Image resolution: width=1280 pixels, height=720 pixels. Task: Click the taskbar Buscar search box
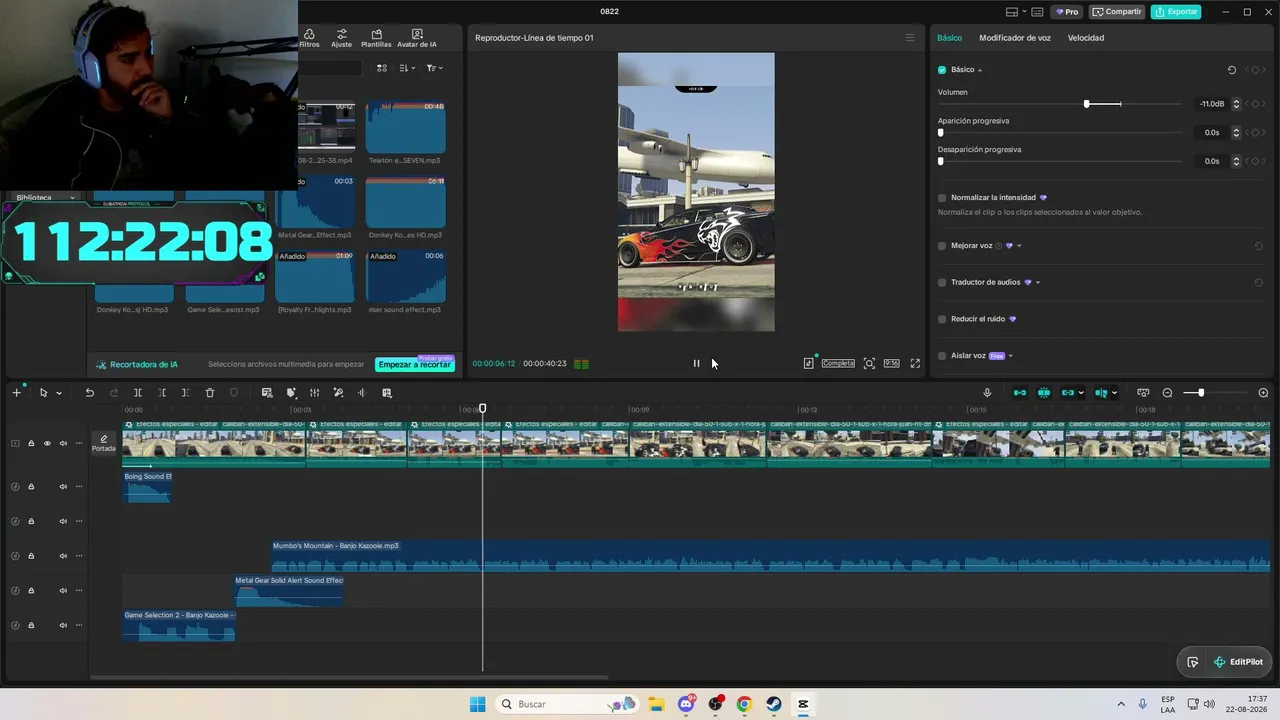click(x=568, y=704)
